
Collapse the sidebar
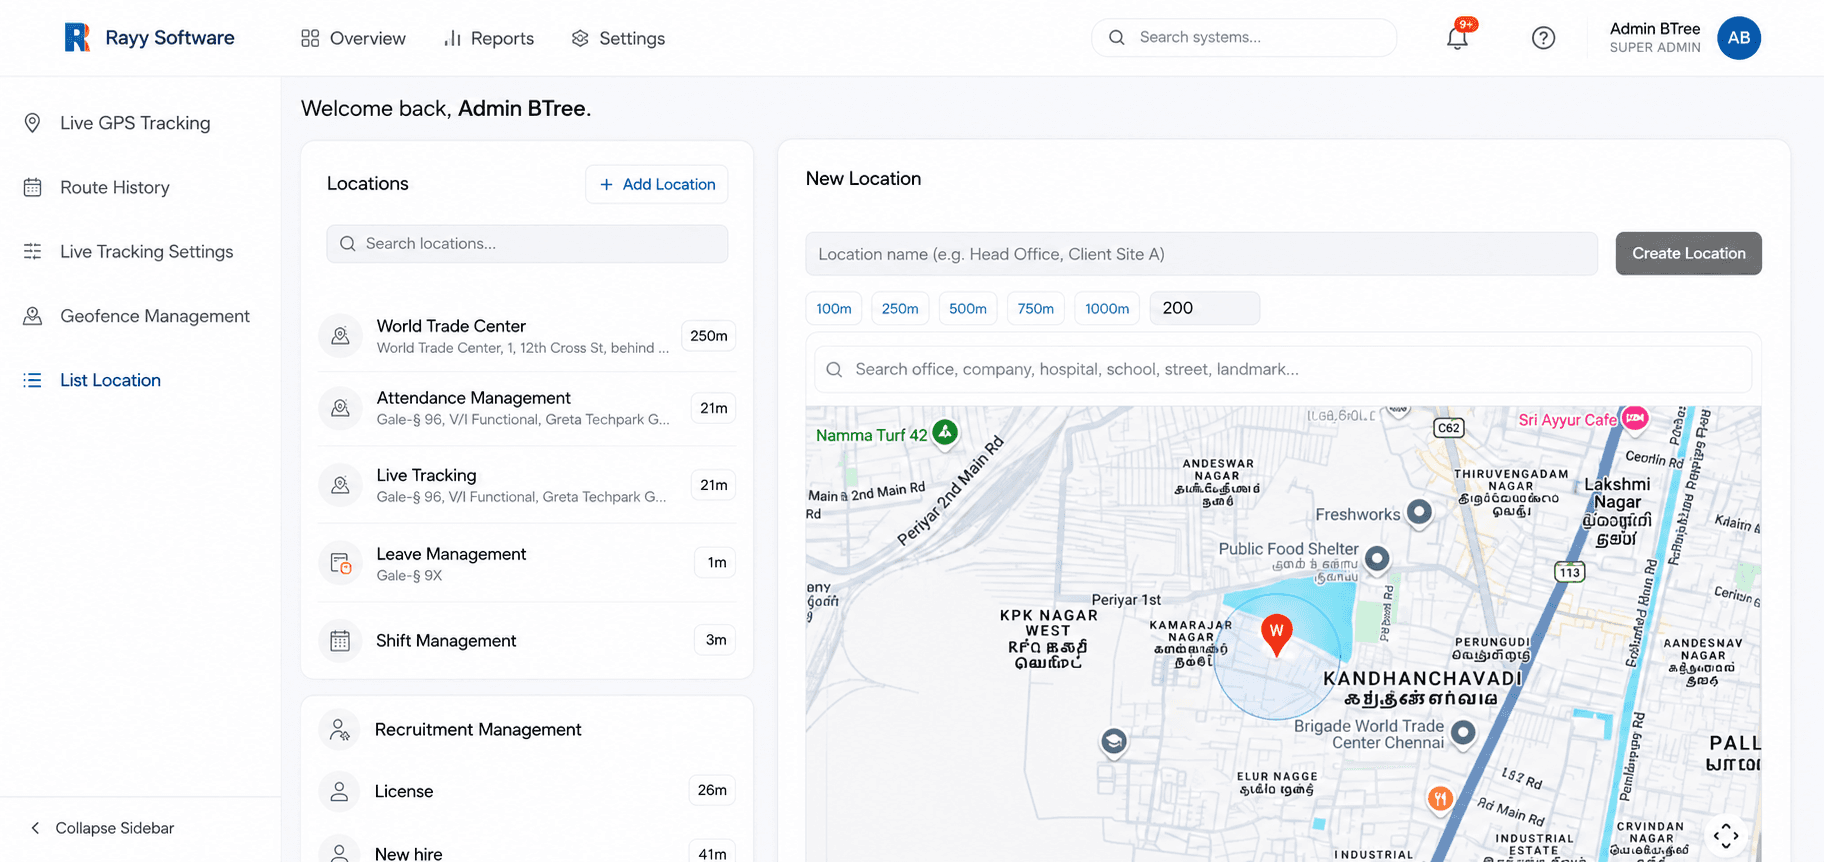(x=102, y=828)
